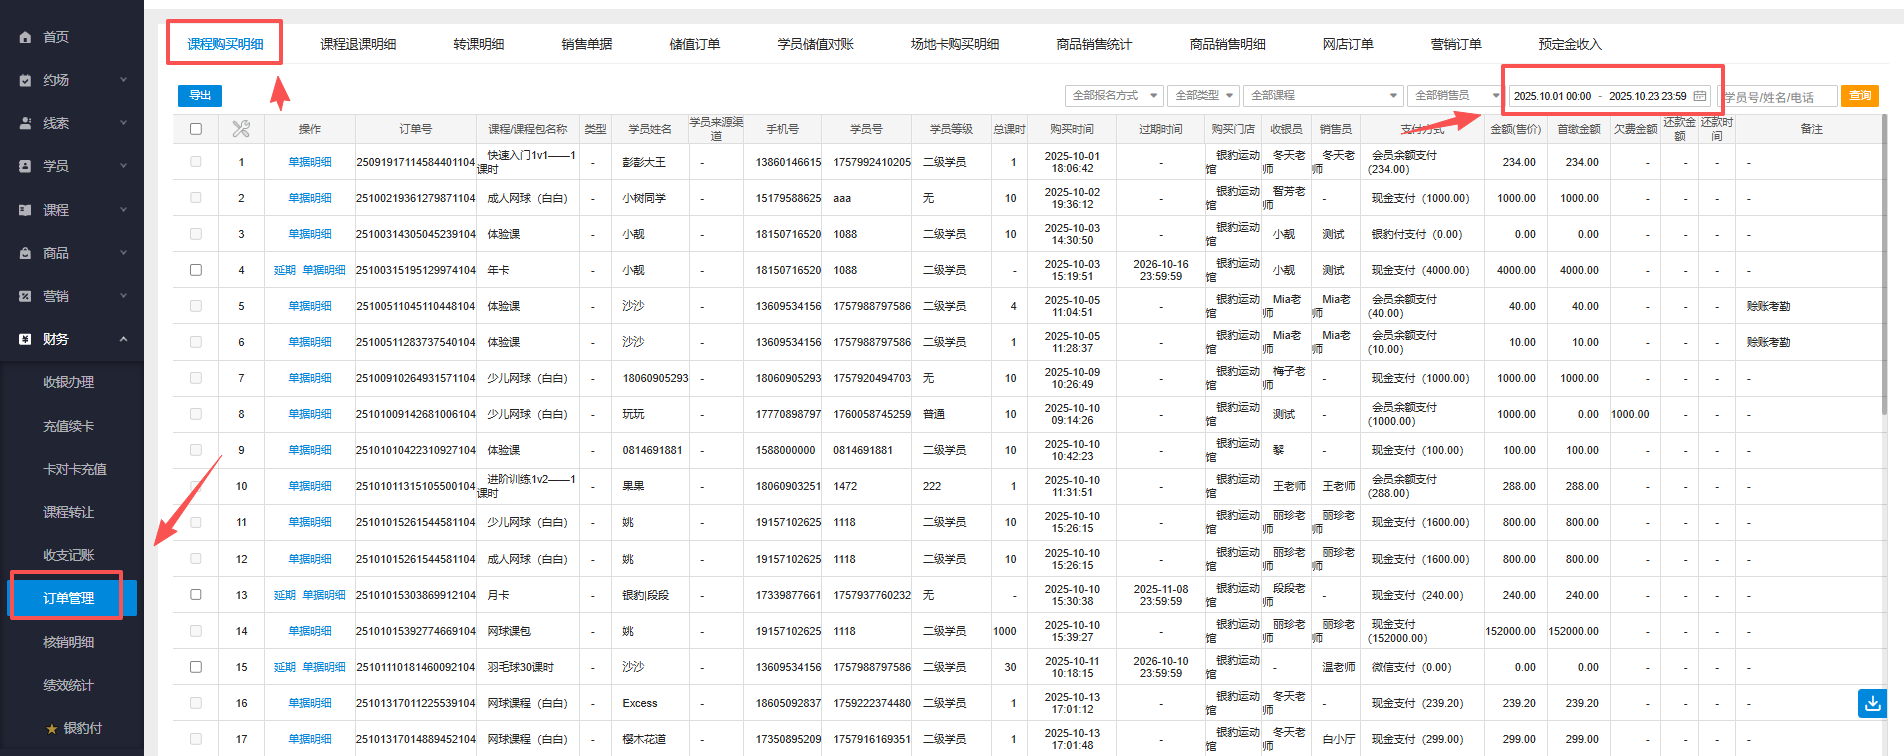1904x756 pixels.
Task: Check the checkbox for row 1
Action: [x=196, y=162]
